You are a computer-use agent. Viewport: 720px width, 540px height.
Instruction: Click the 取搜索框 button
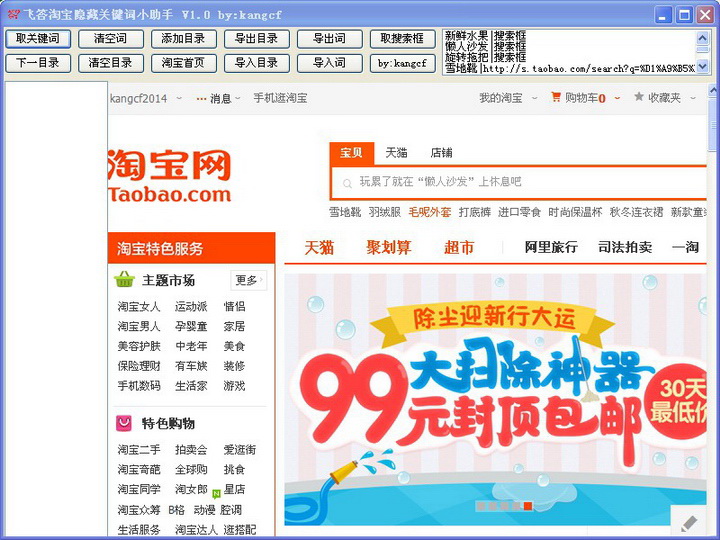(x=402, y=39)
